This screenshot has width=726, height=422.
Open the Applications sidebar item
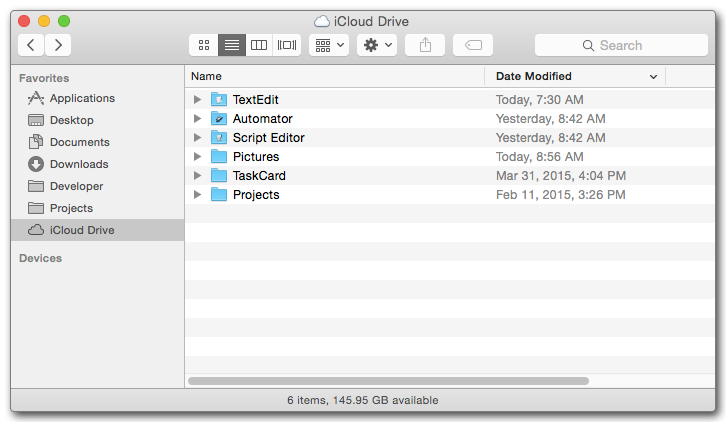[82, 98]
